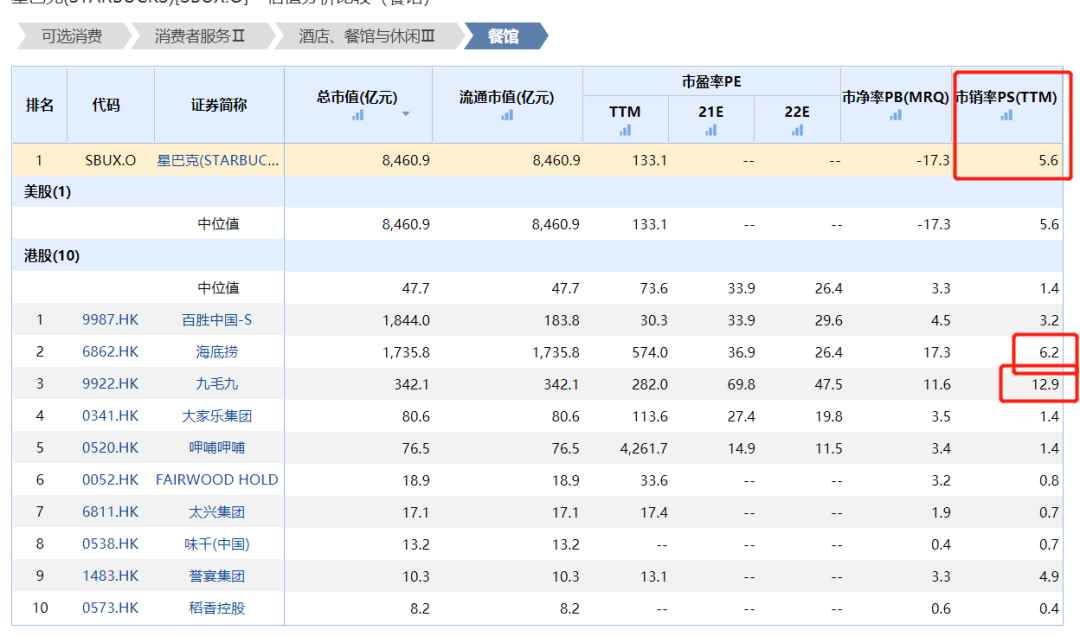Click chart icon under 21E column
The height and width of the screenshot is (637, 1080).
[711, 130]
